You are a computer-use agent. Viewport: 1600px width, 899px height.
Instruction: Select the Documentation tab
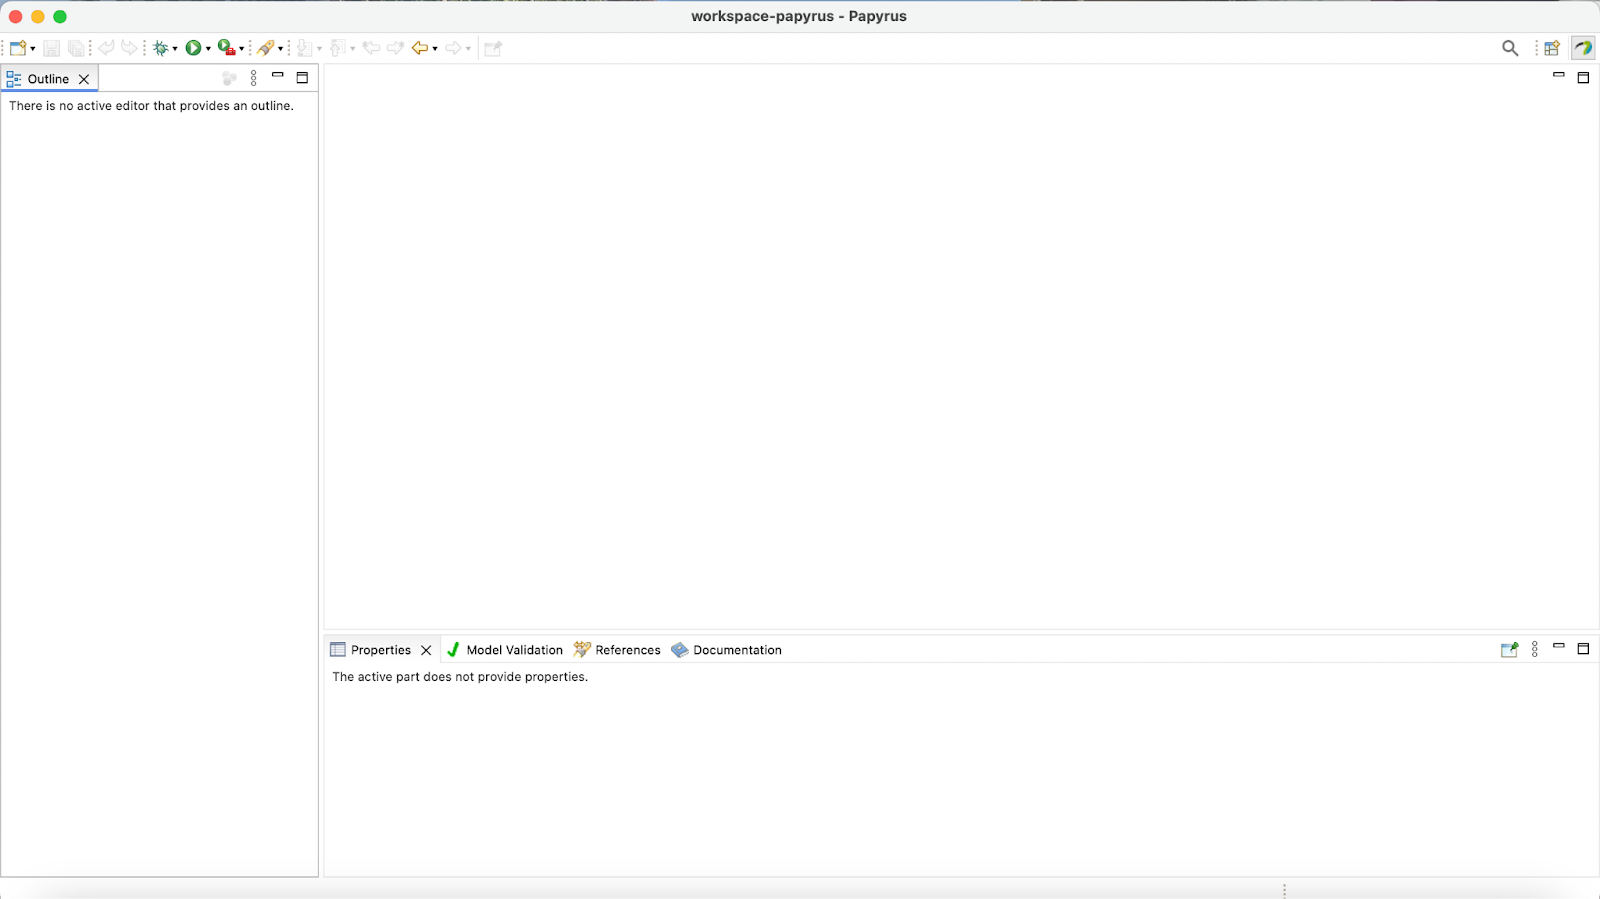(x=727, y=650)
